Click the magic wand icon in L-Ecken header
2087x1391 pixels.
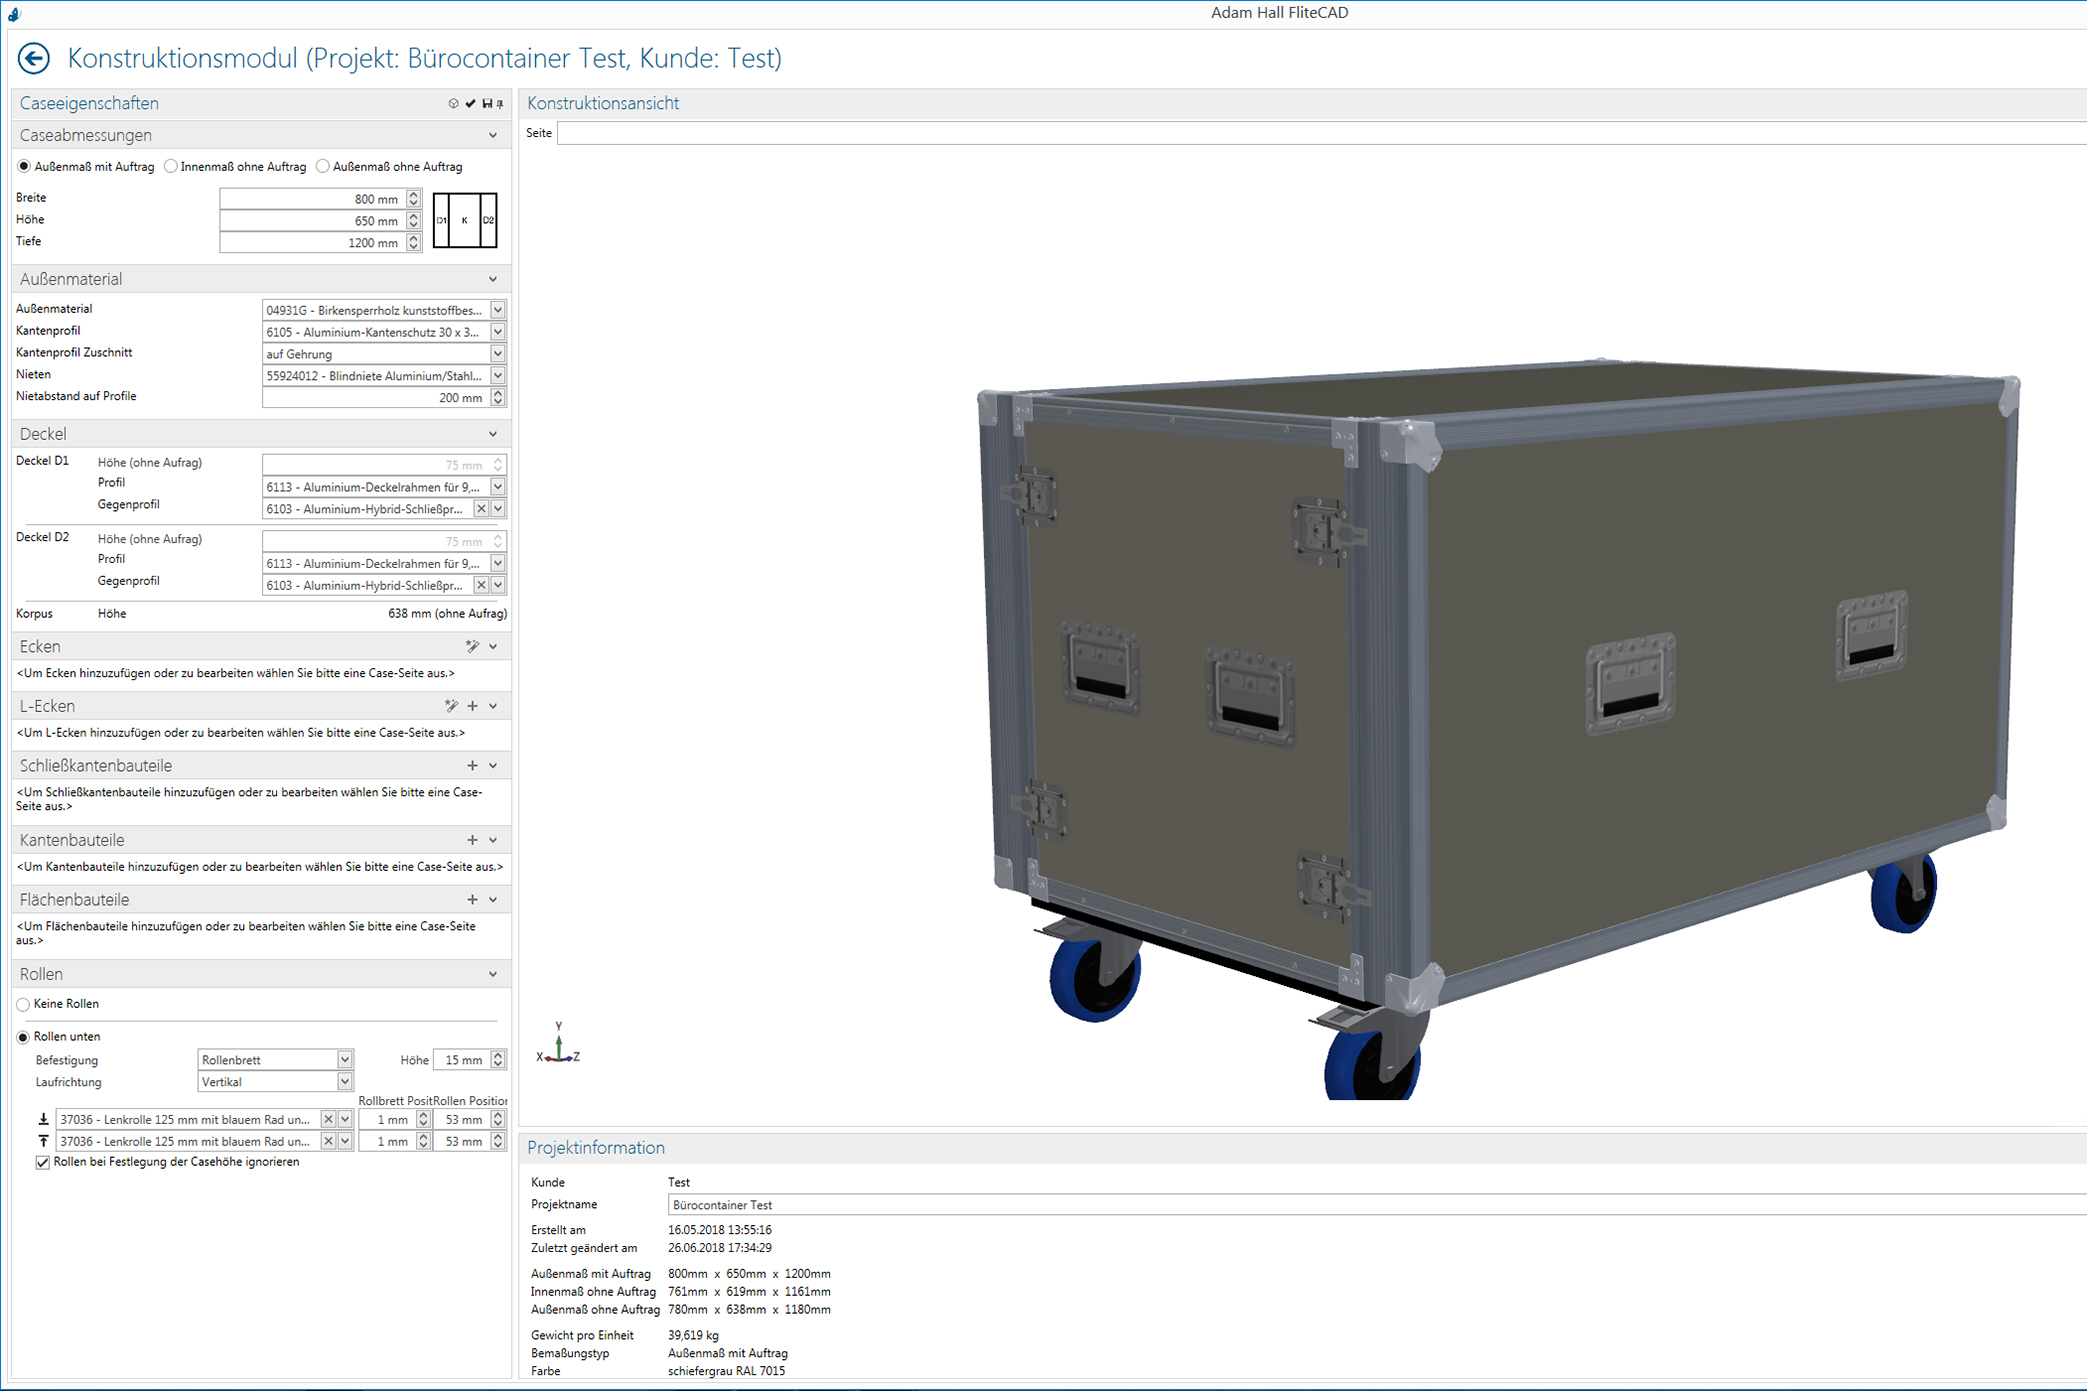[x=451, y=706]
